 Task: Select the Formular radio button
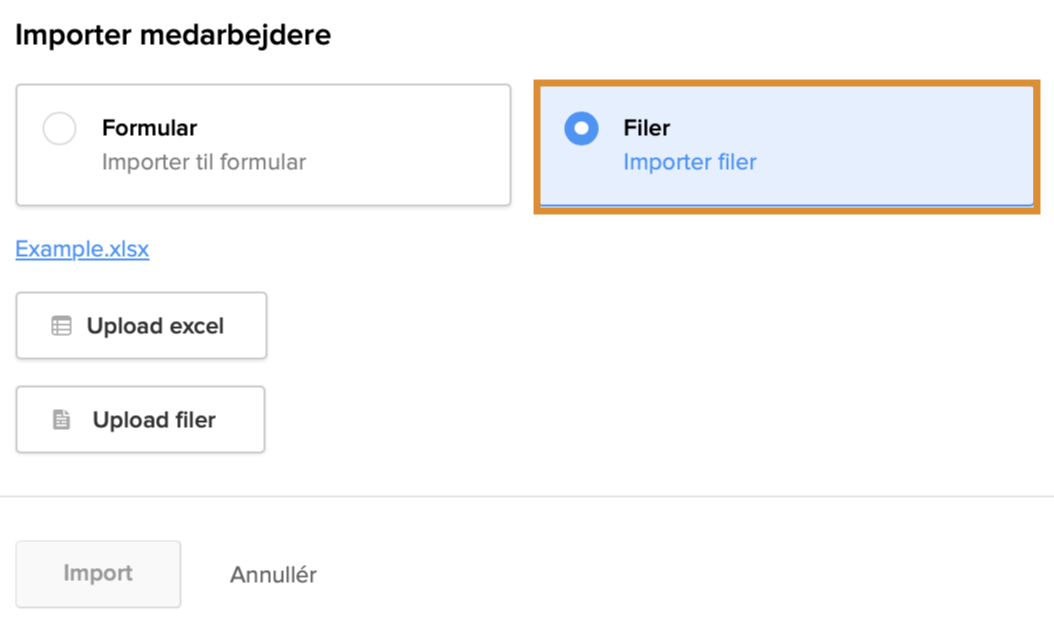pos(60,129)
